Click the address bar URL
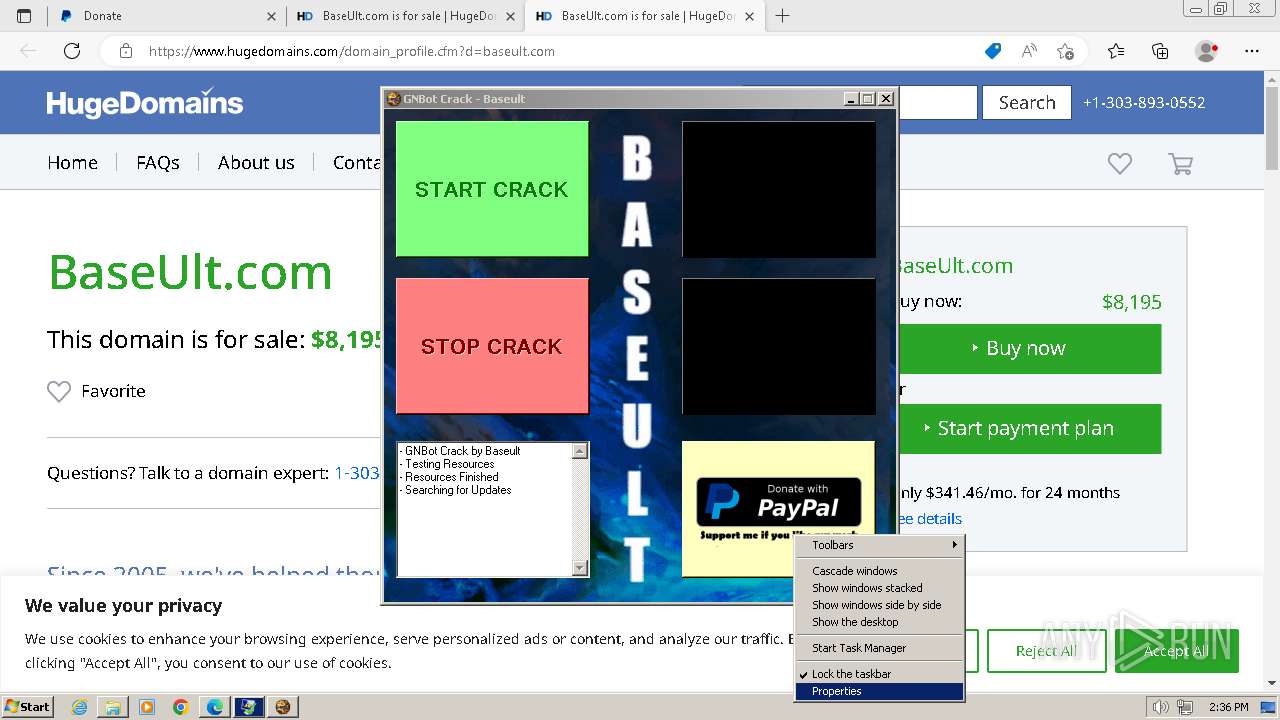The image size is (1280, 720). 351,51
